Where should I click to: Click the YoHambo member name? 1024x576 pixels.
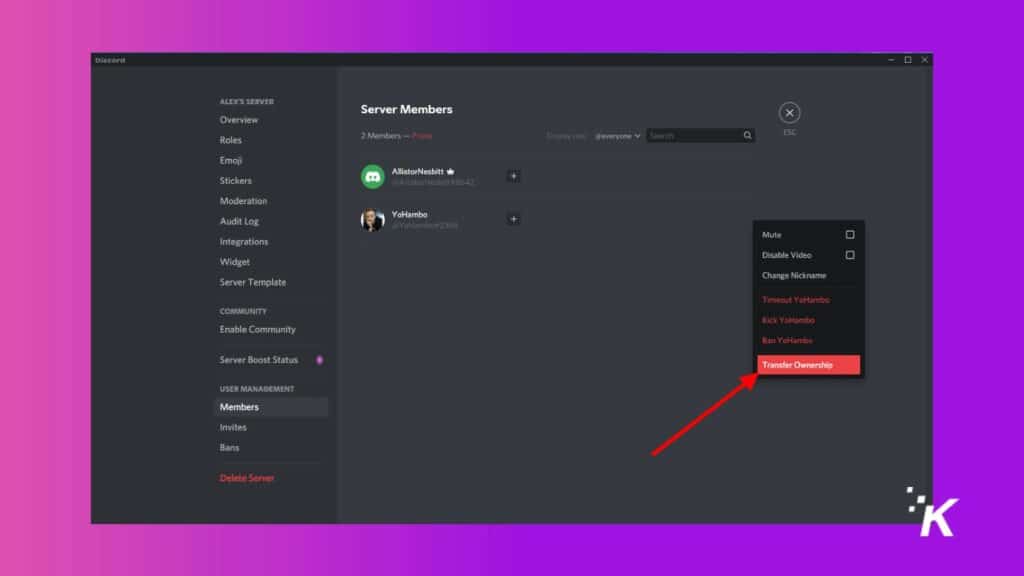(409, 214)
